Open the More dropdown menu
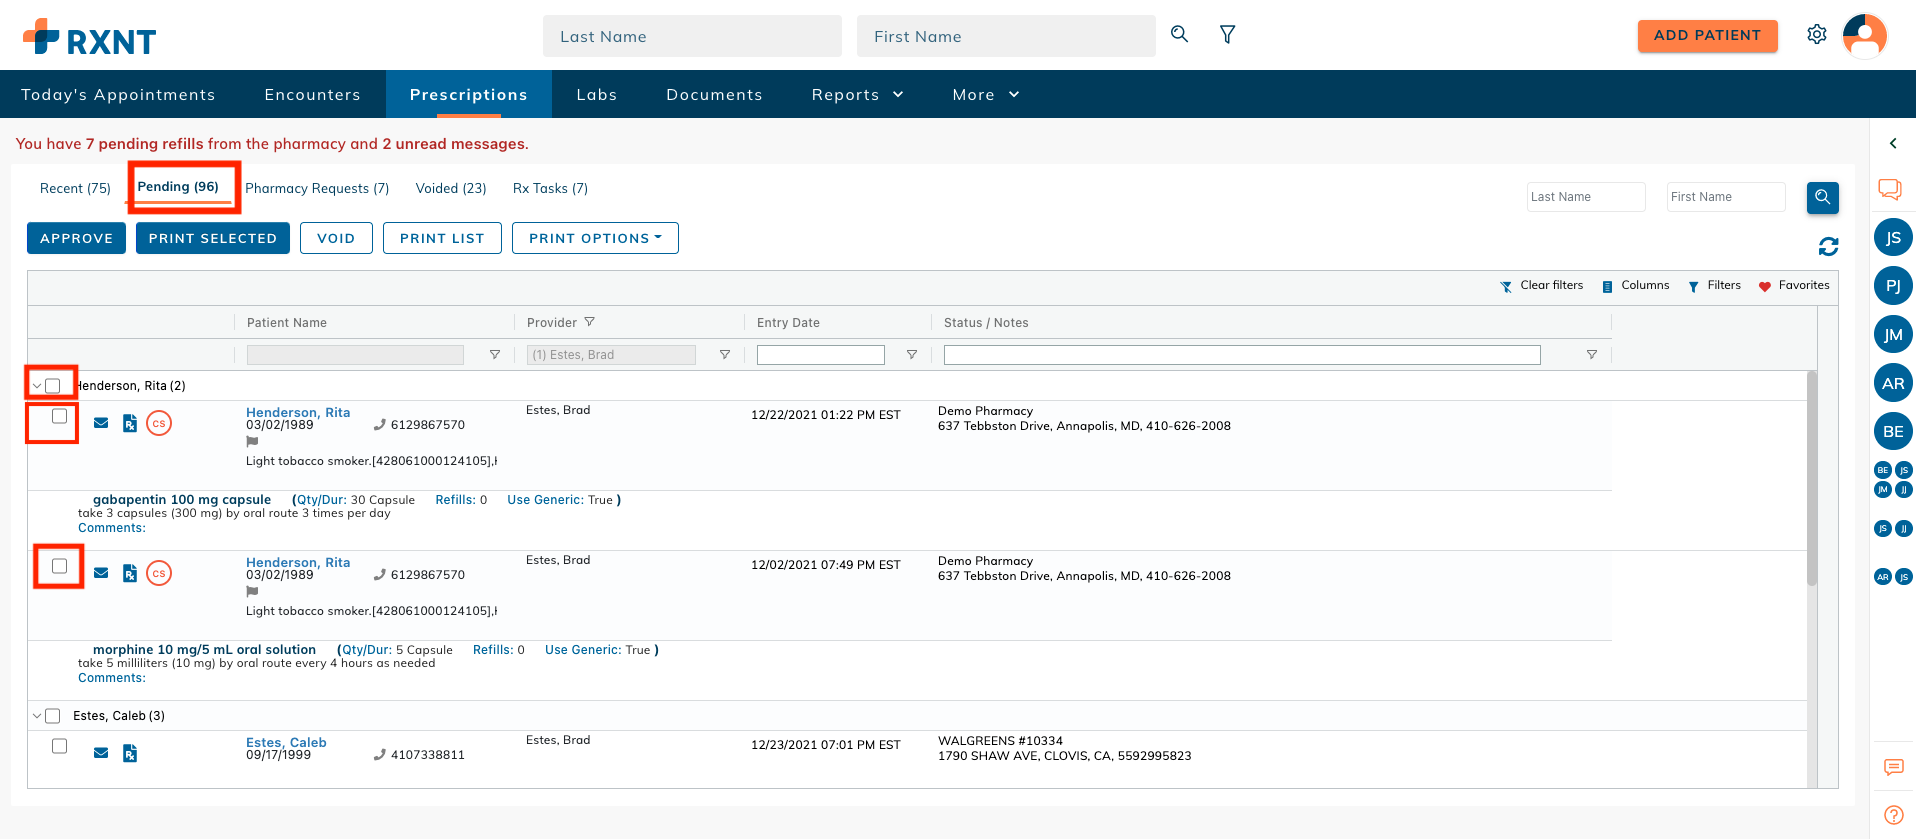Screen dimensions: 1916x839 986,94
